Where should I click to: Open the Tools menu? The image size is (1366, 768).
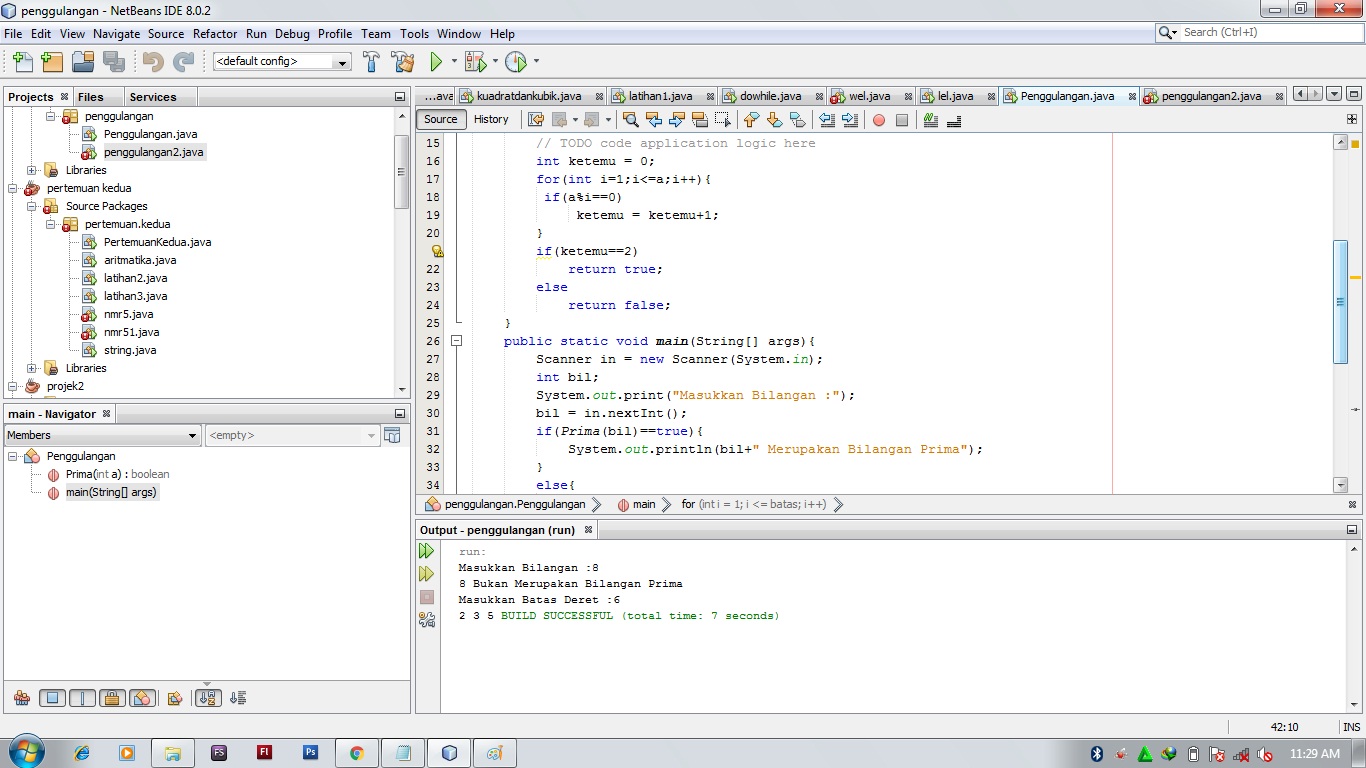pyautogui.click(x=414, y=33)
